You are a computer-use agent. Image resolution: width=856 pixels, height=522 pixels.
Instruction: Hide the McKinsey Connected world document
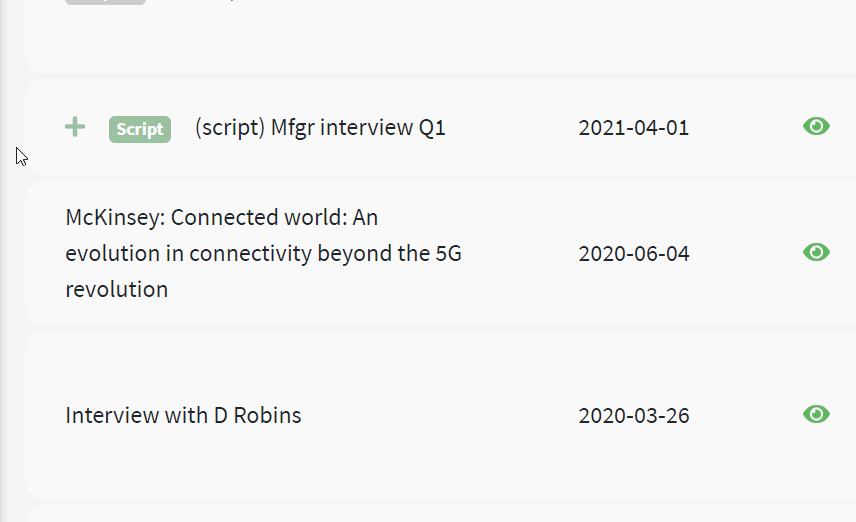[816, 252]
